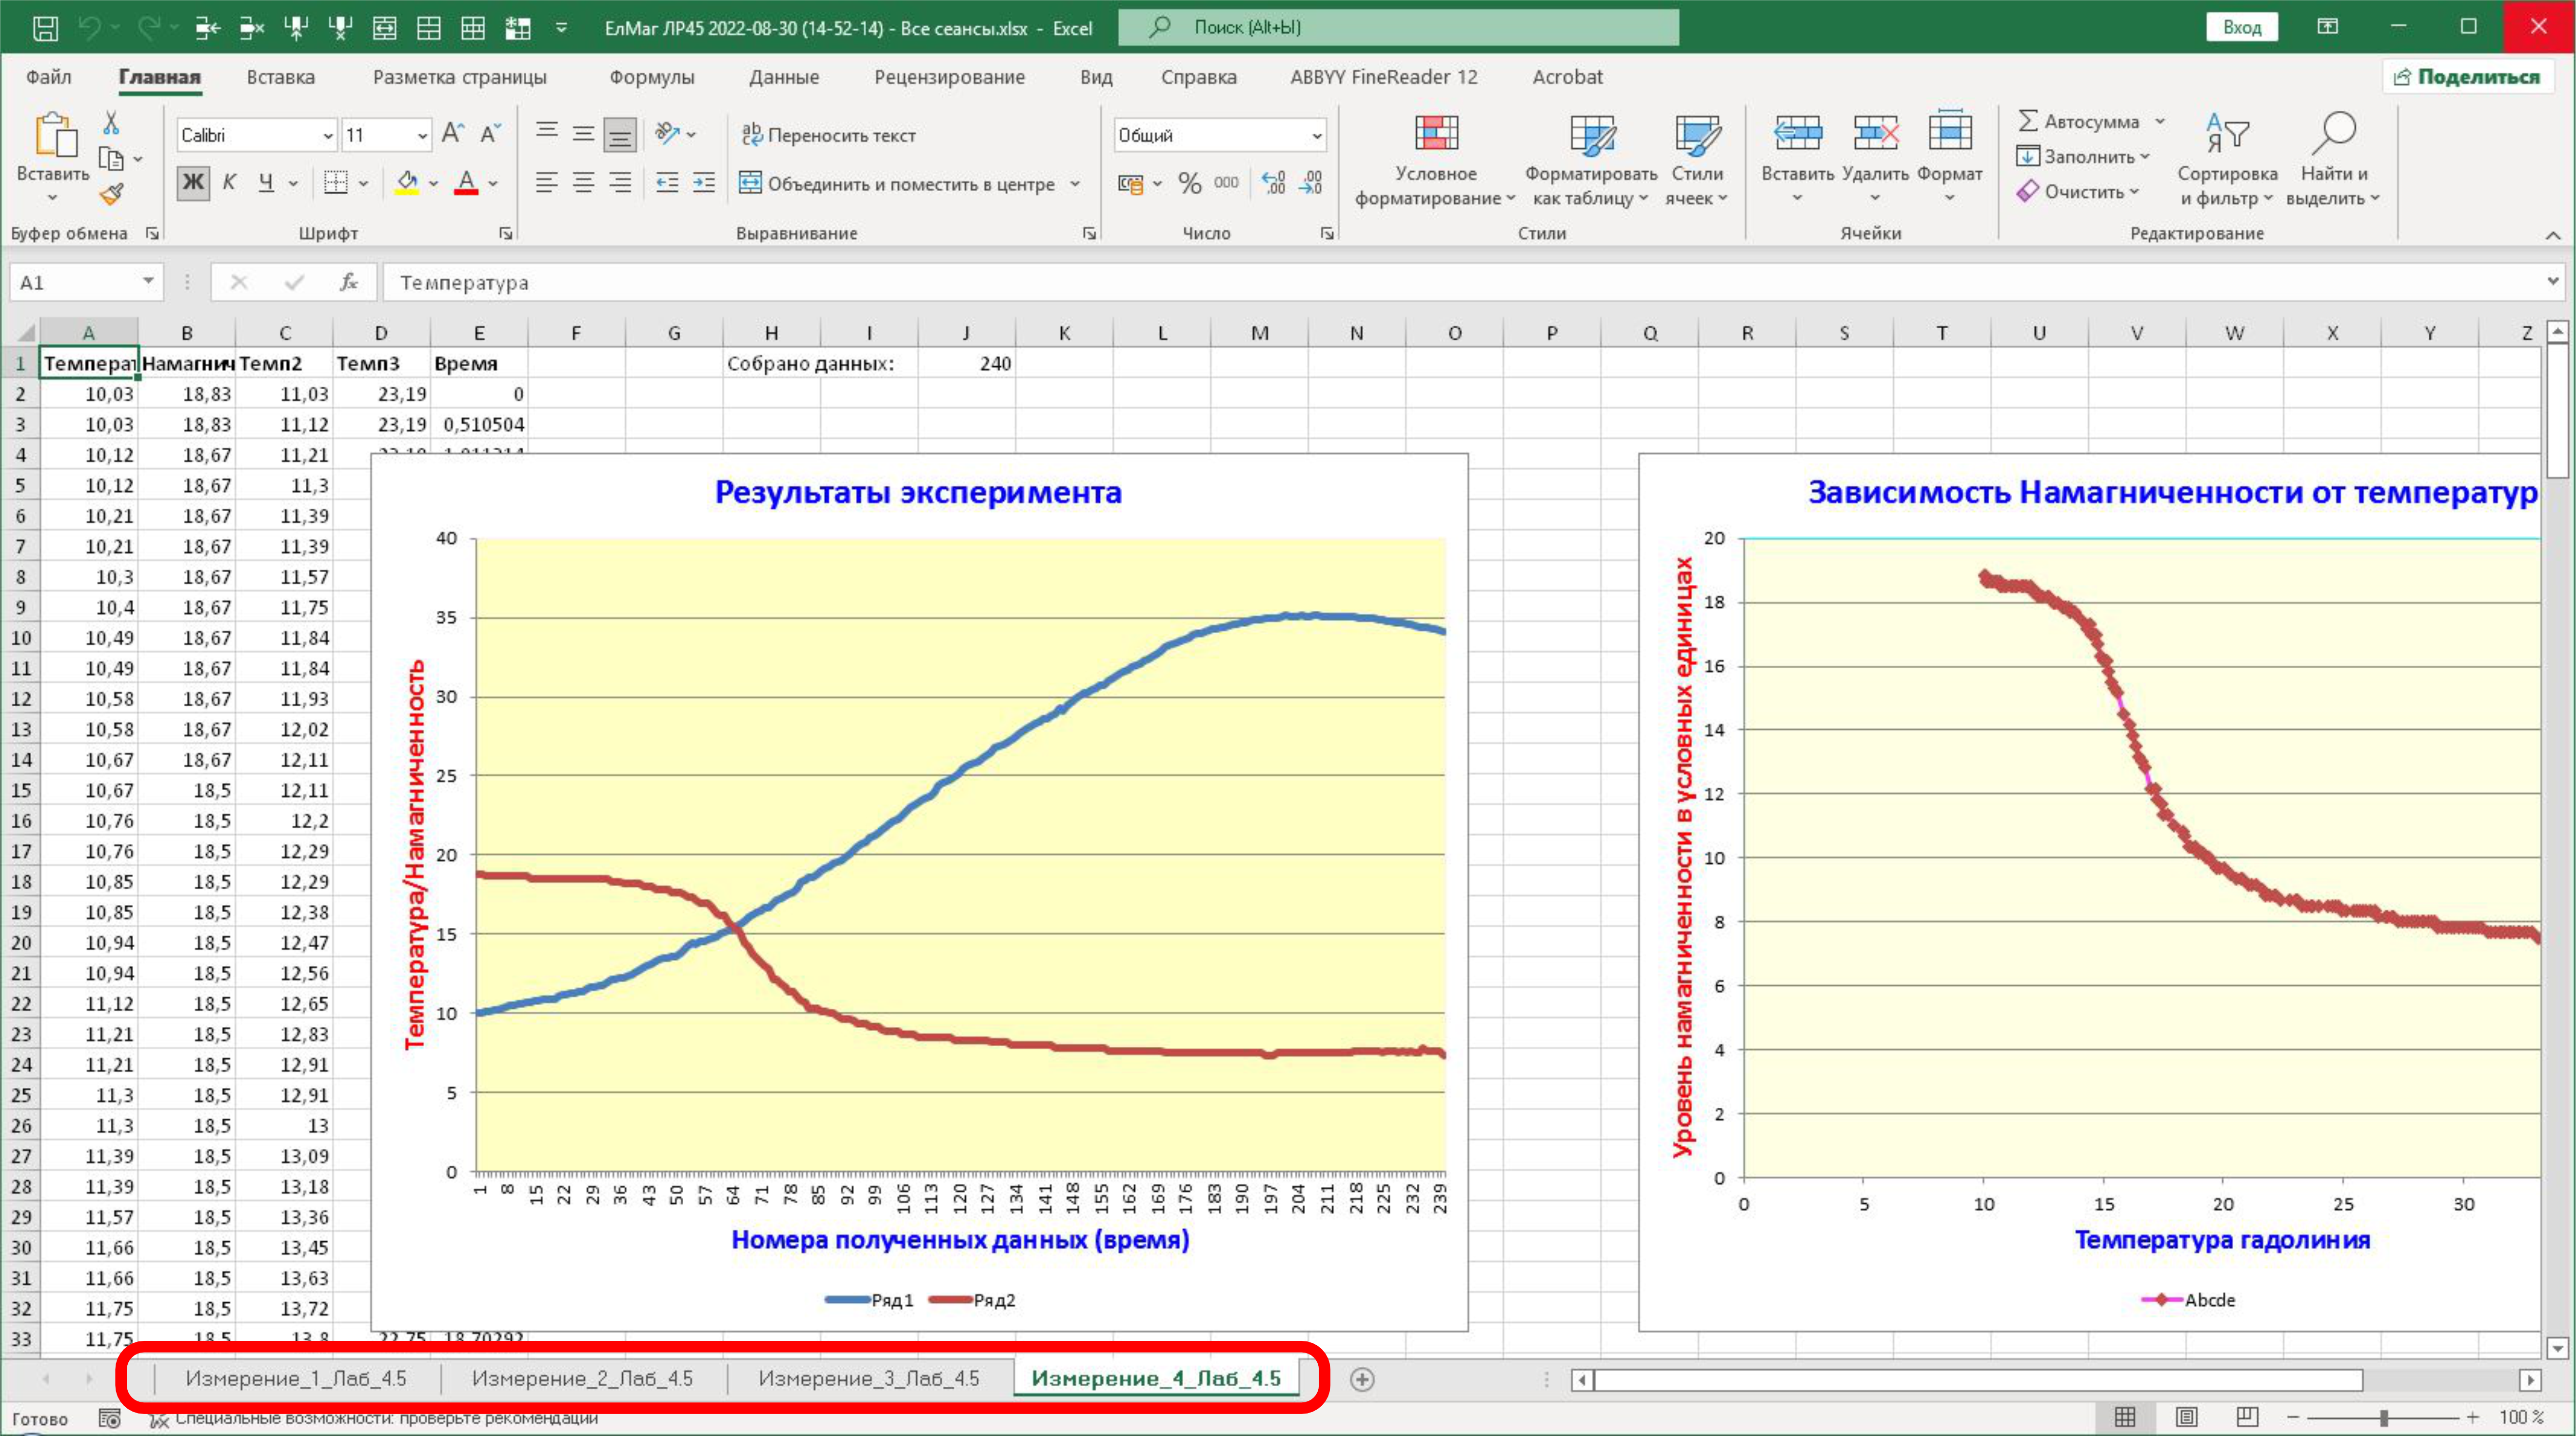Image resolution: width=2576 pixels, height=1436 pixels.
Task: Click the Поделиться share button
Action: click(x=2467, y=77)
